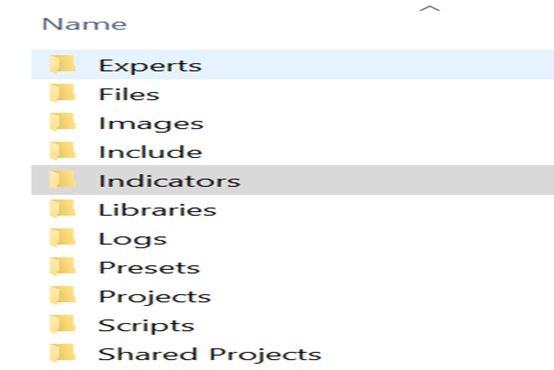The height and width of the screenshot is (370, 554).
Task: Click the Libraries folder icon
Action: coord(62,209)
